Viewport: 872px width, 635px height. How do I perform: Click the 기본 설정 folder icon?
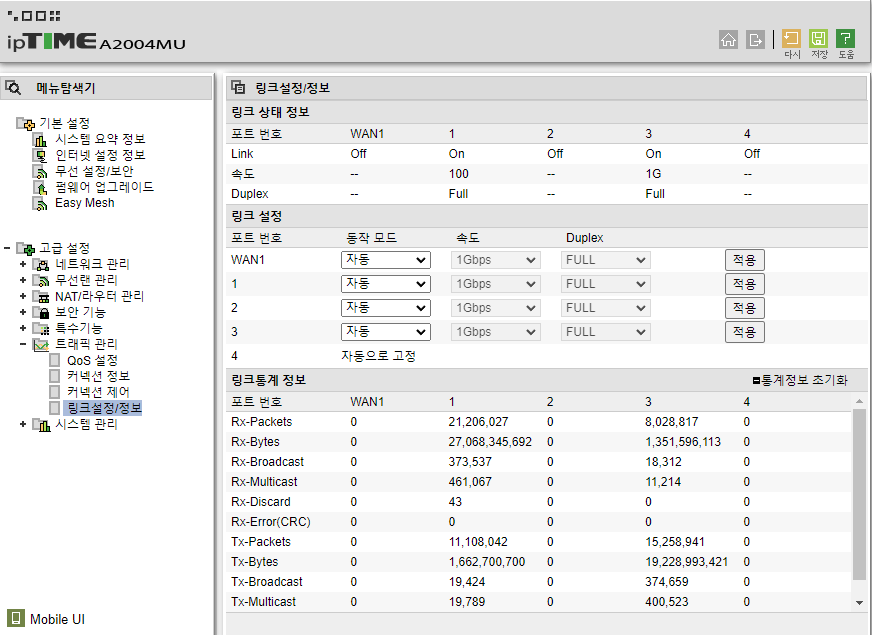coord(26,123)
